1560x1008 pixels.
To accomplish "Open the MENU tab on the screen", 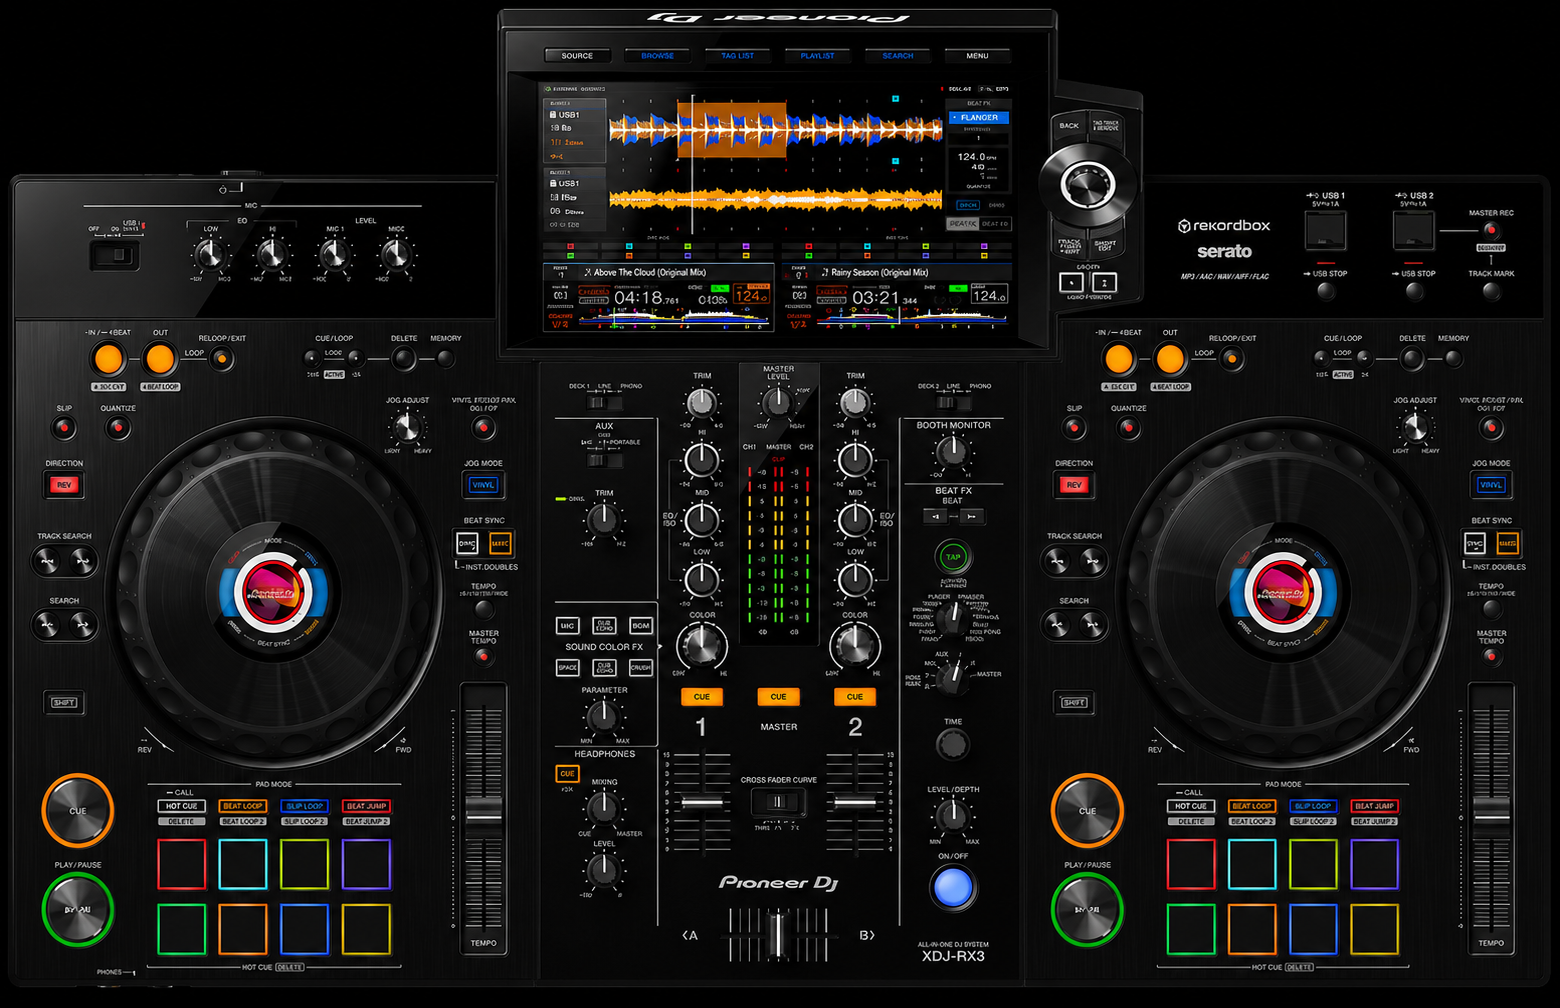I will [x=977, y=56].
